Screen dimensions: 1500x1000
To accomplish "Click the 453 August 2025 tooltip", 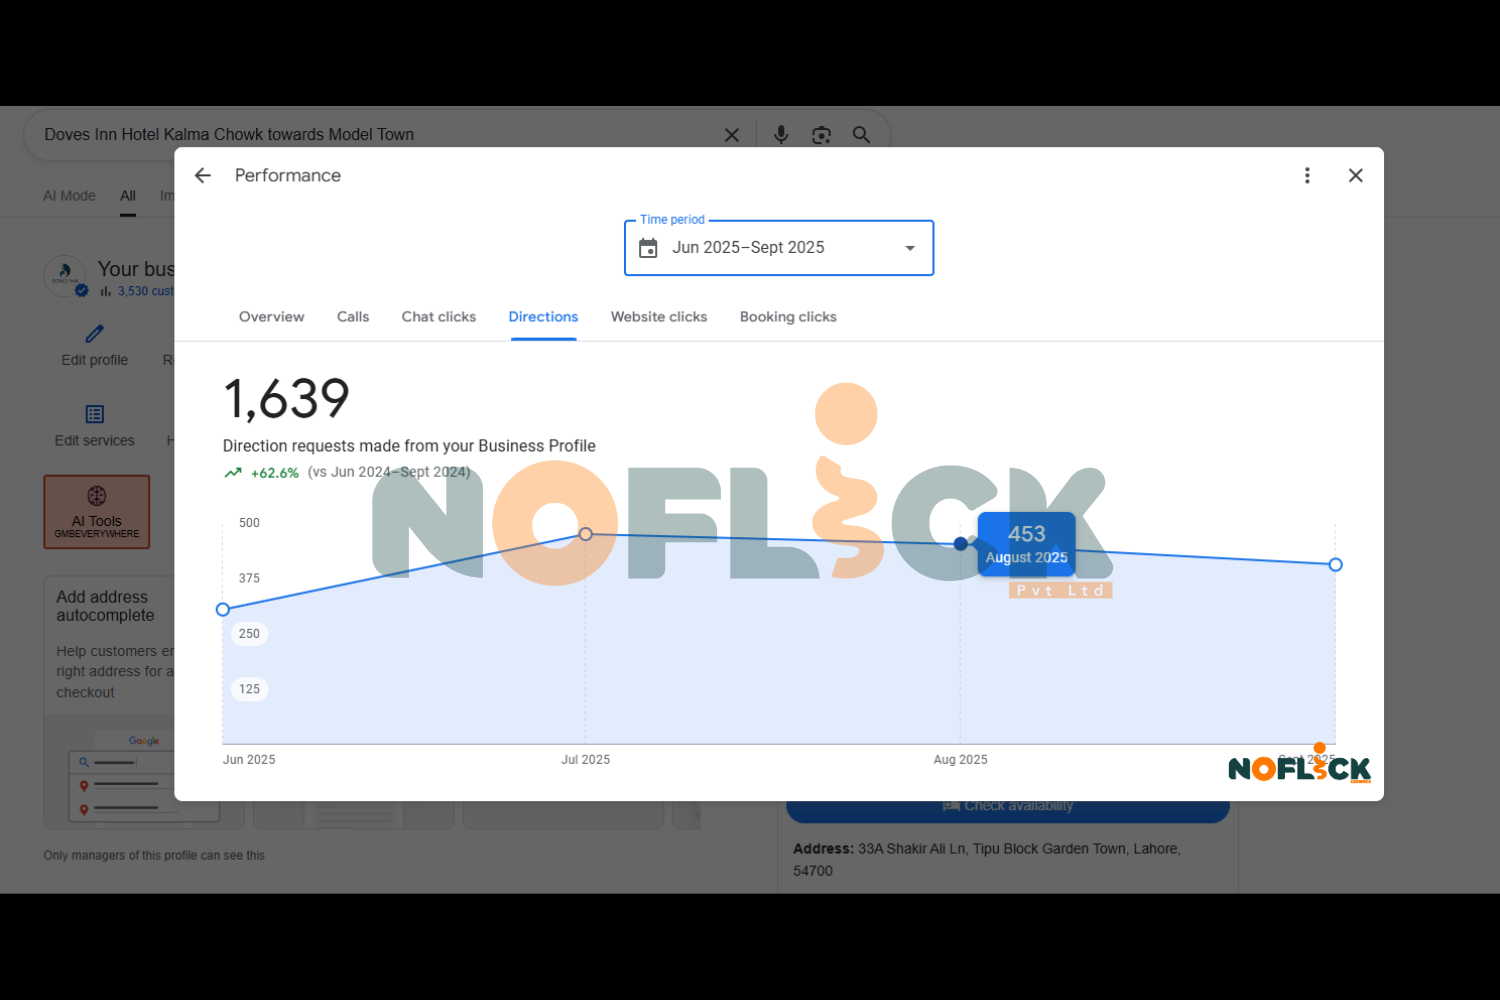I will (x=1027, y=544).
